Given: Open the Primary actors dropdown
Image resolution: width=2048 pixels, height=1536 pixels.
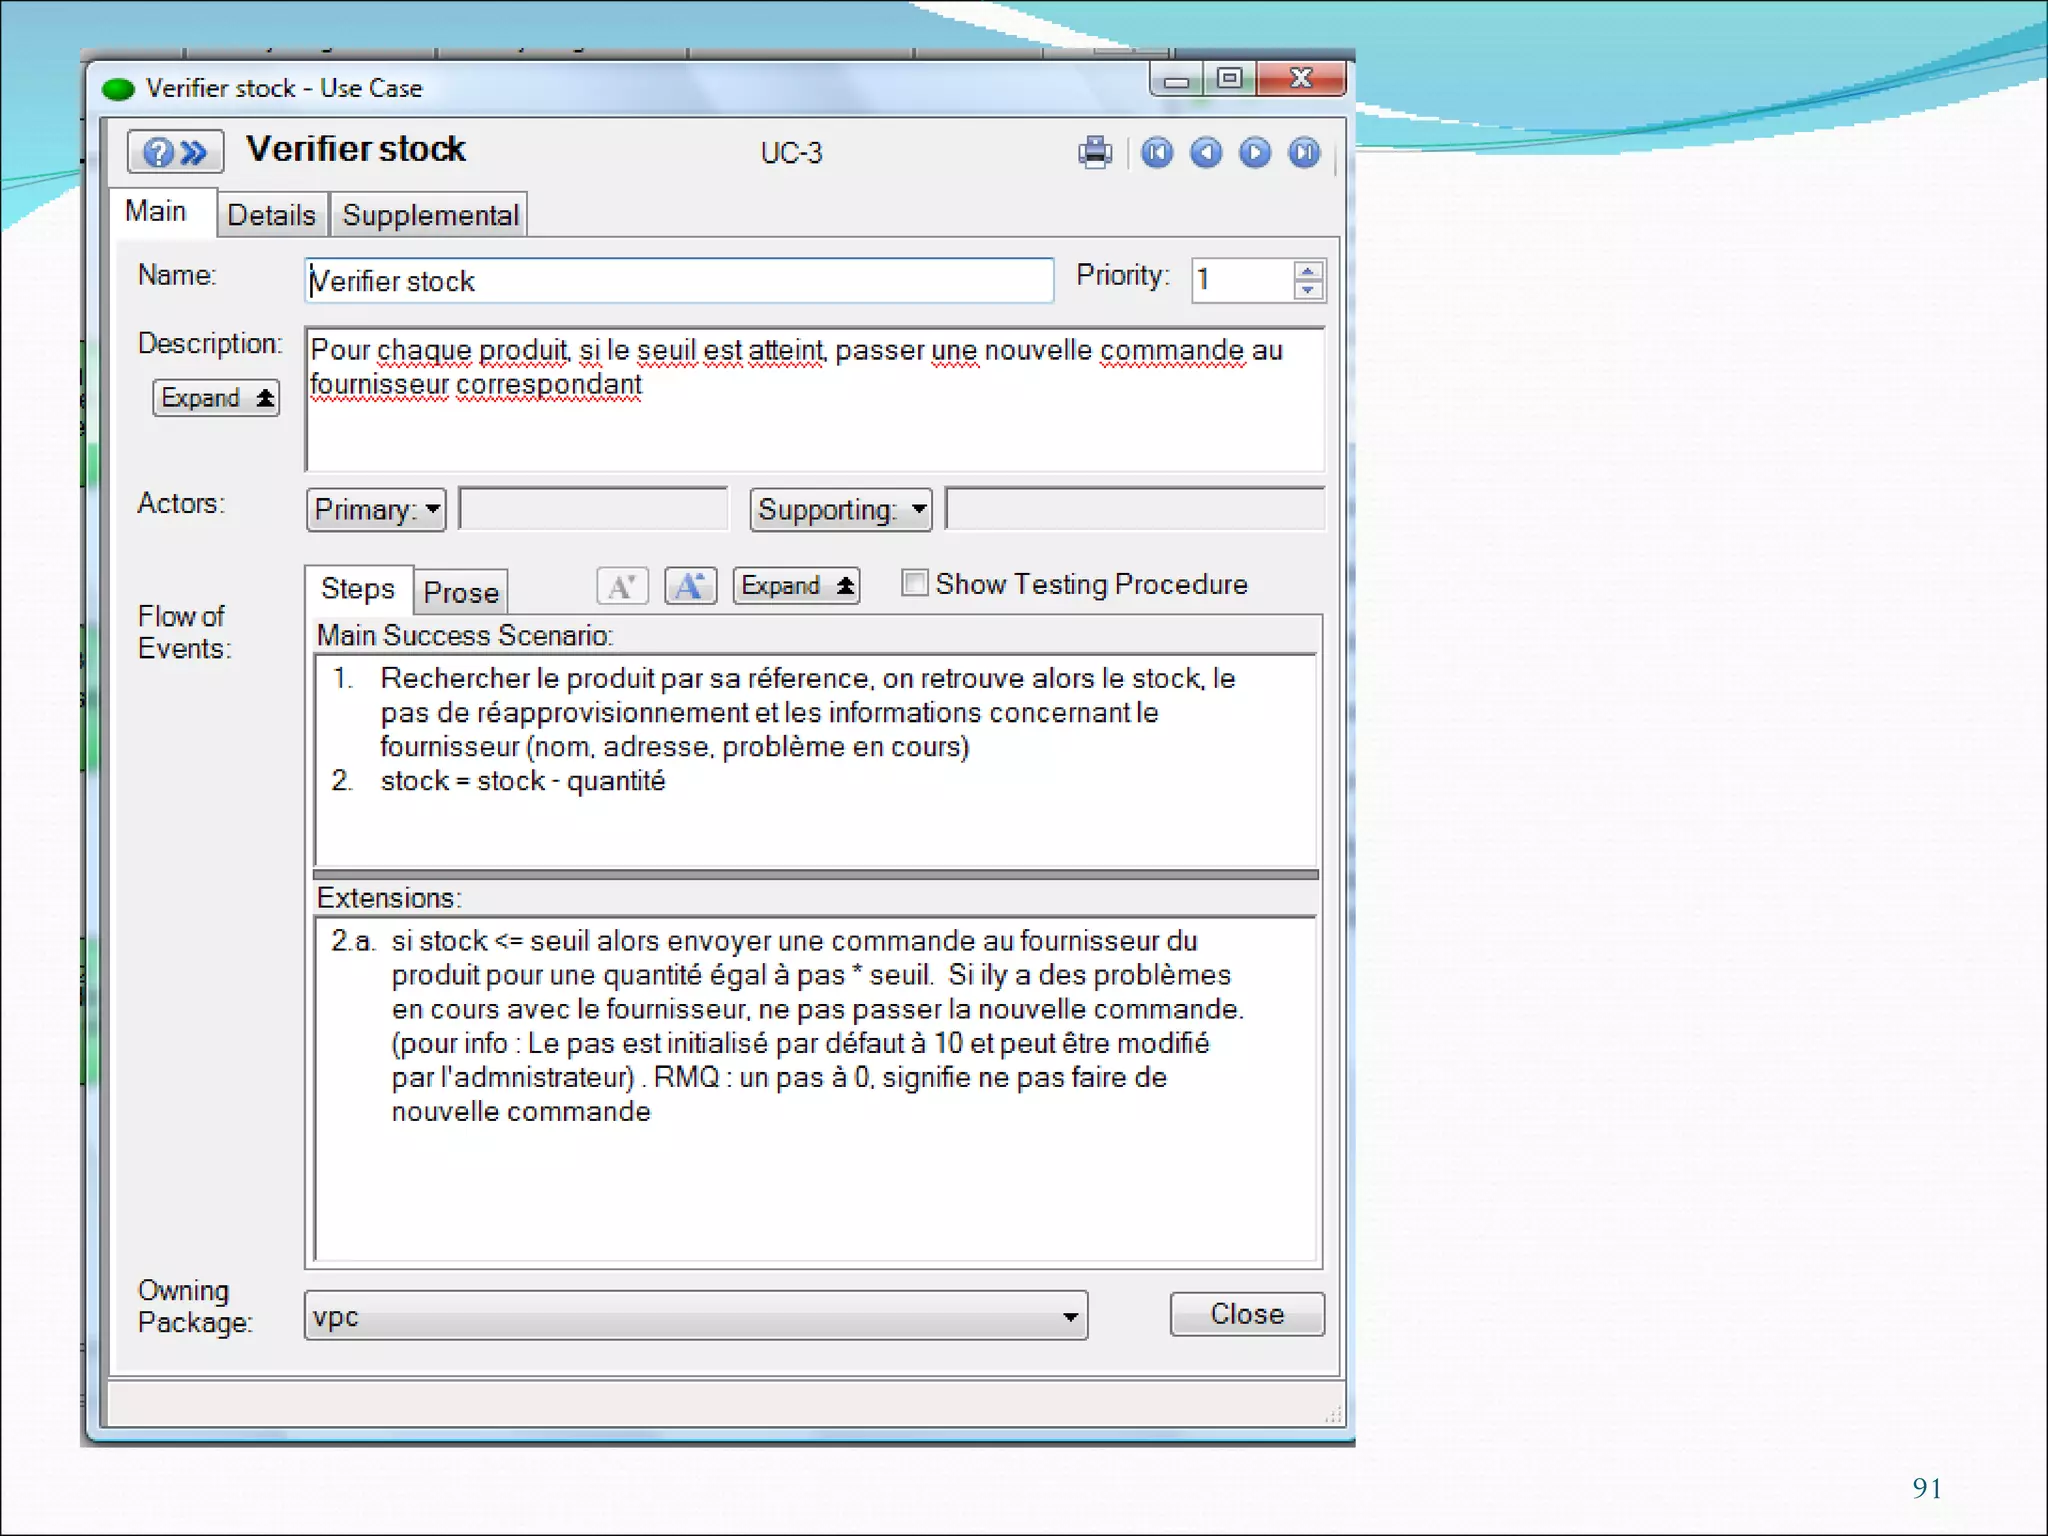Looking at the screenshot, I should point(375,510).
